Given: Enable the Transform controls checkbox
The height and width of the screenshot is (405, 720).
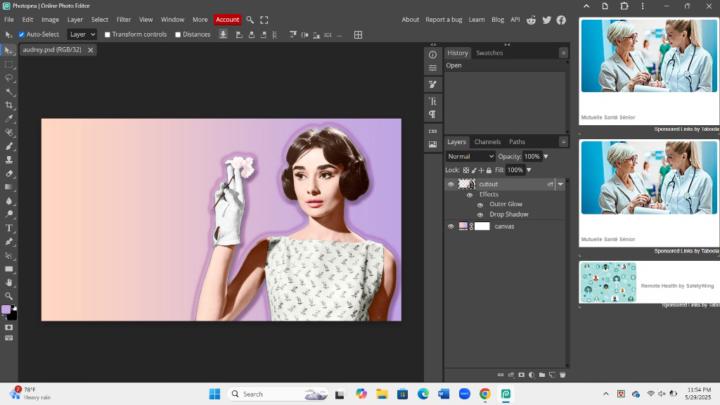Looking at the screenshot, I should (108, 34).
